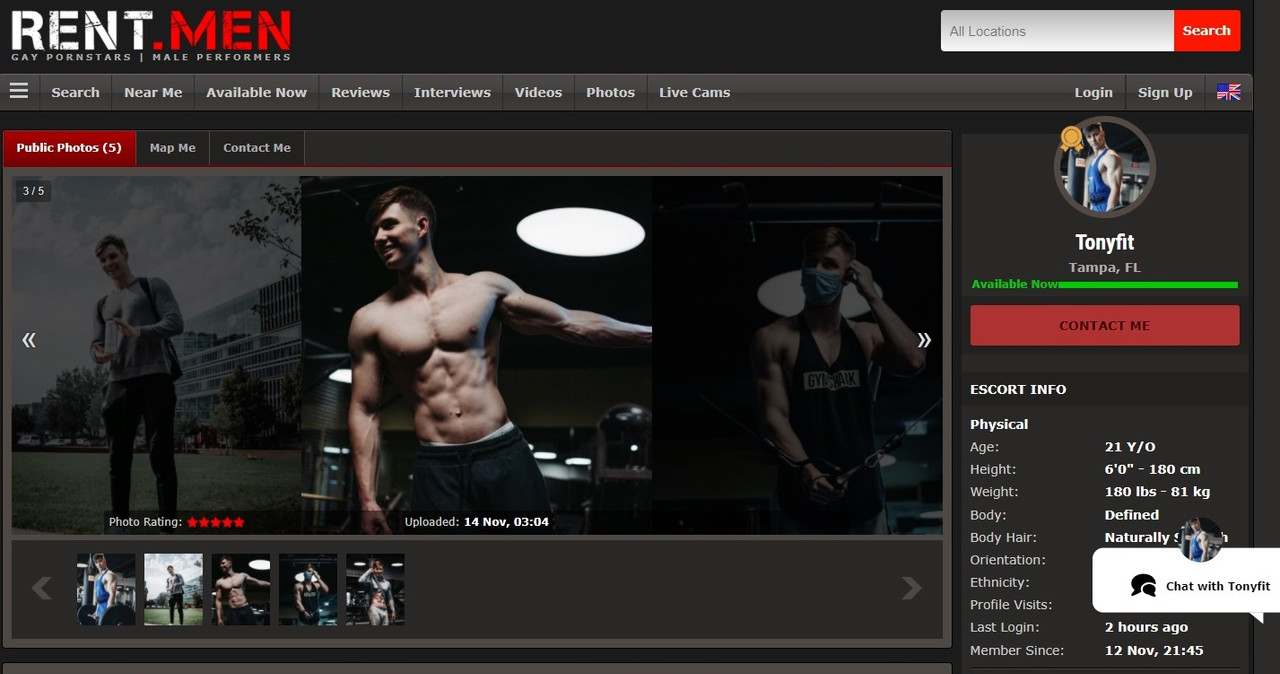Select the fourth gallery thumbnail
The height and width of the screenshot is (674, 1280).
308,589
